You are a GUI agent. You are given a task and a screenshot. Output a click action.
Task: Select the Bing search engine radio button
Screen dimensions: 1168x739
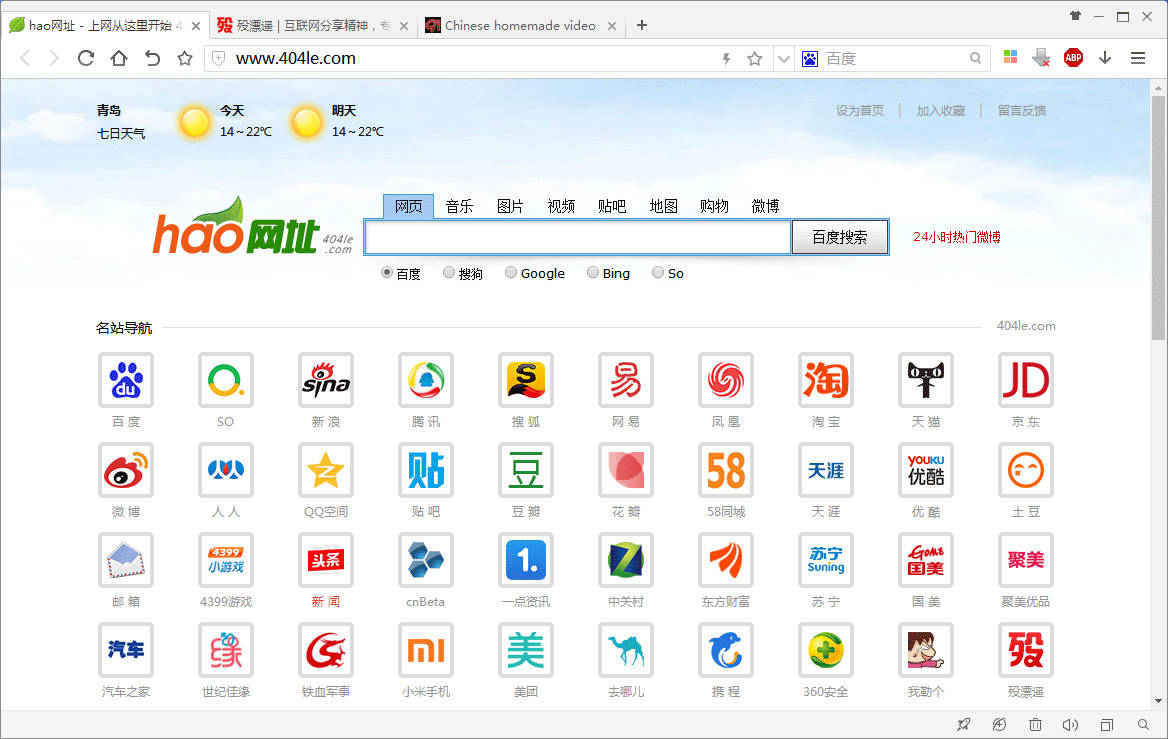[592, 273]
